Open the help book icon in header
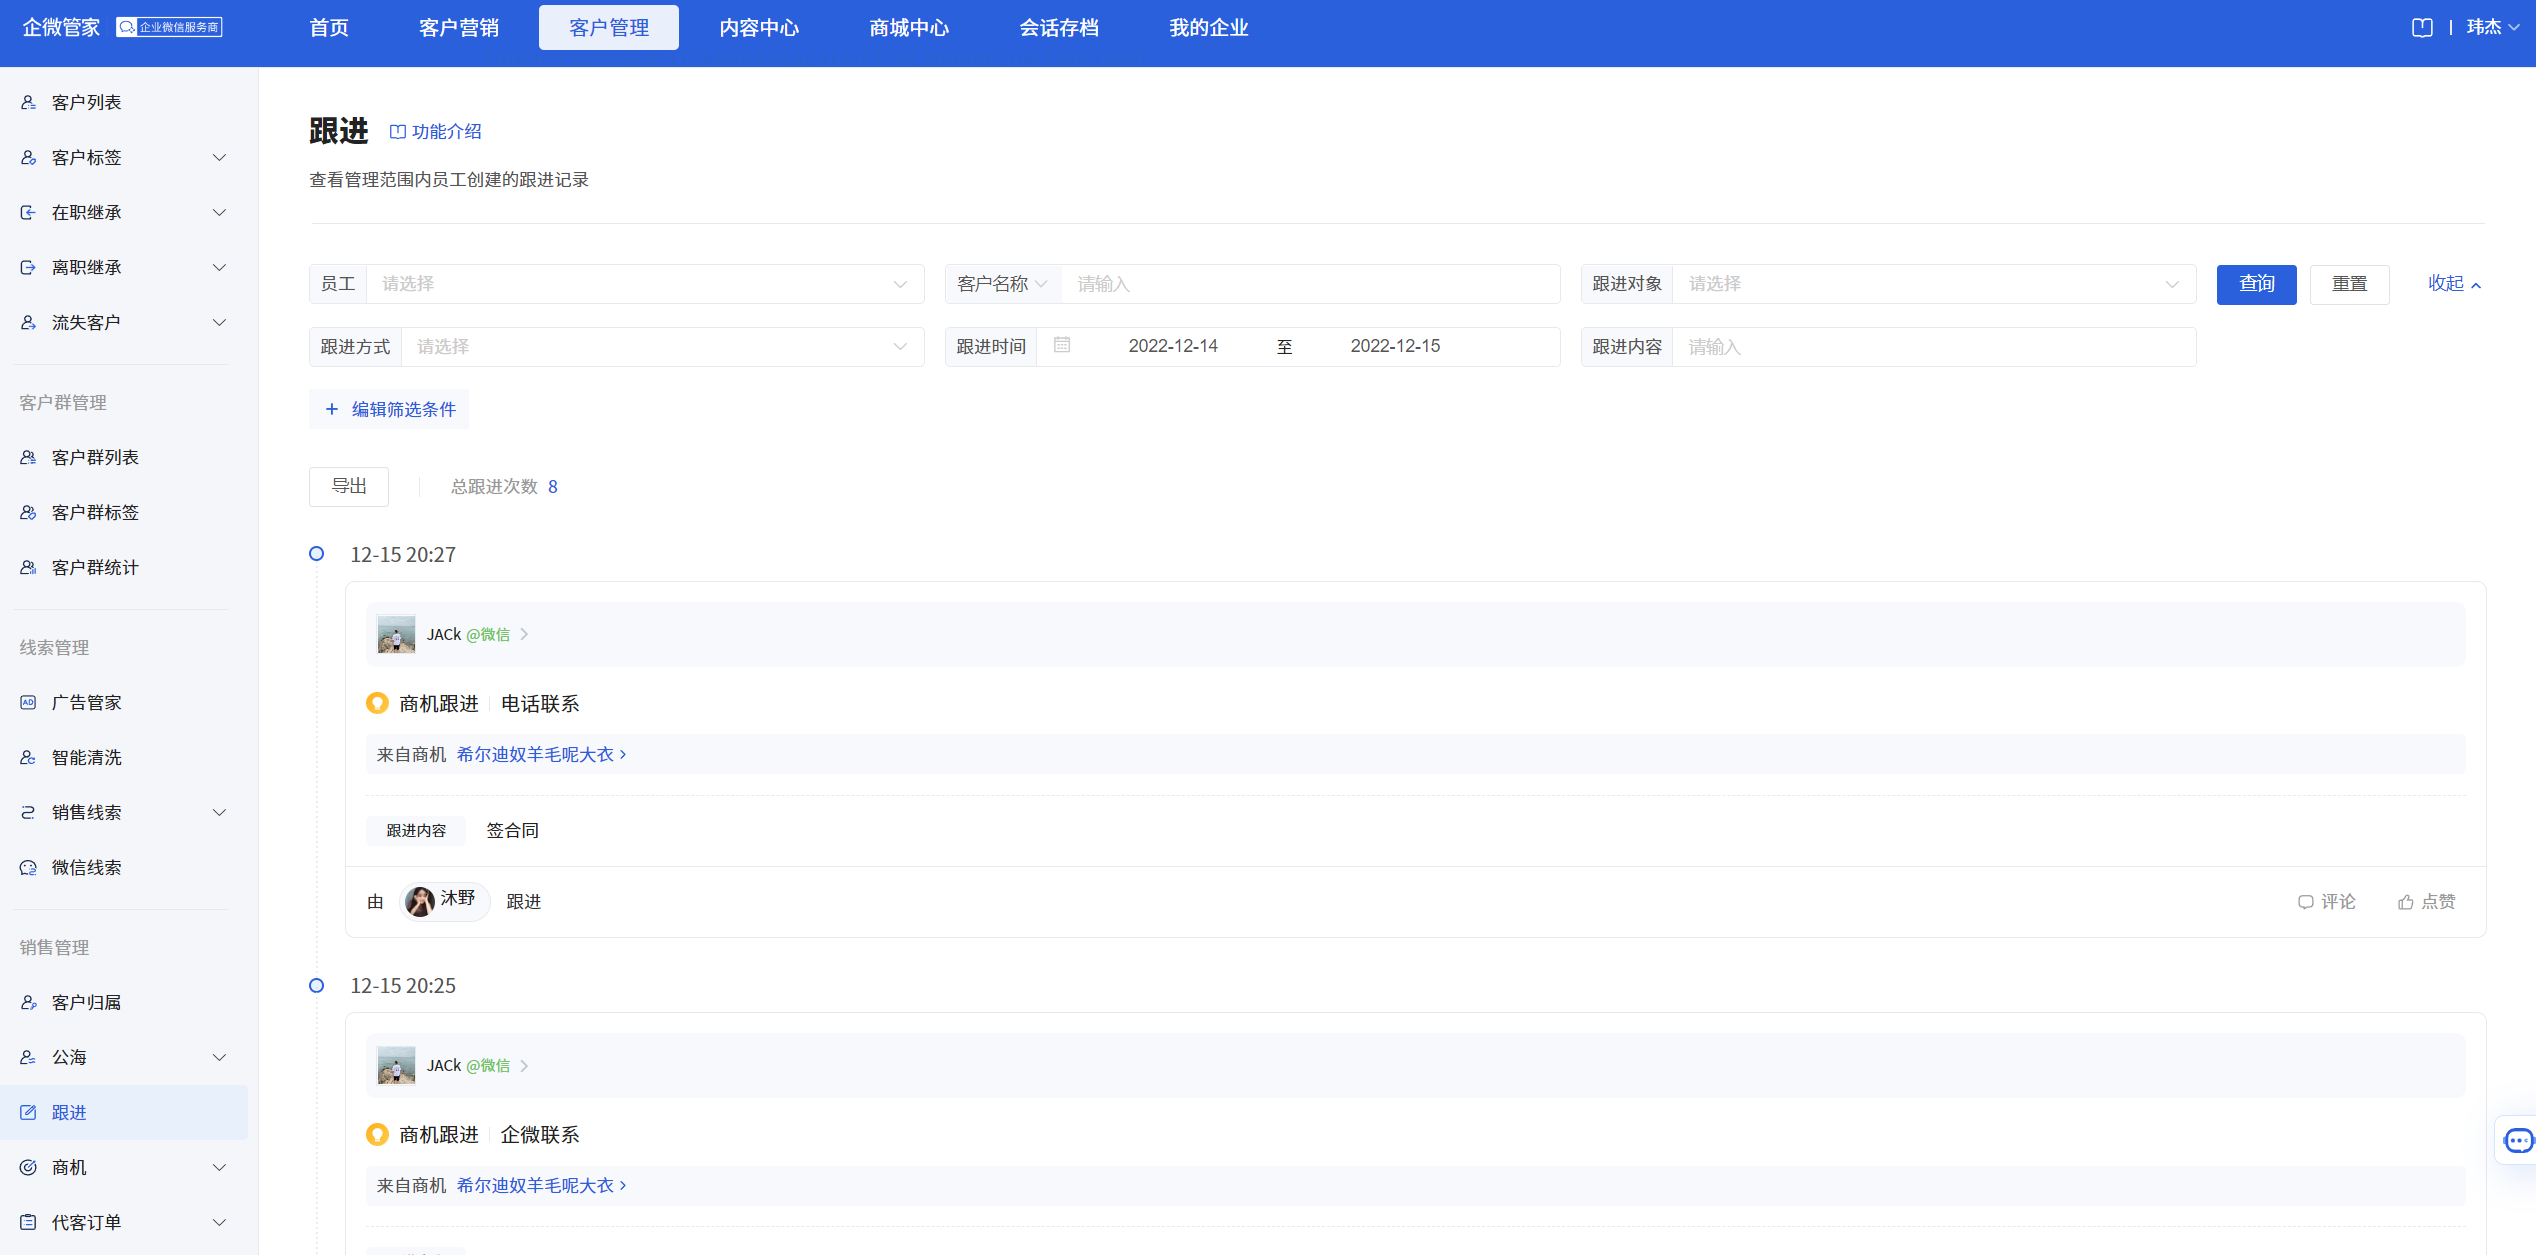 [2422, 28]
